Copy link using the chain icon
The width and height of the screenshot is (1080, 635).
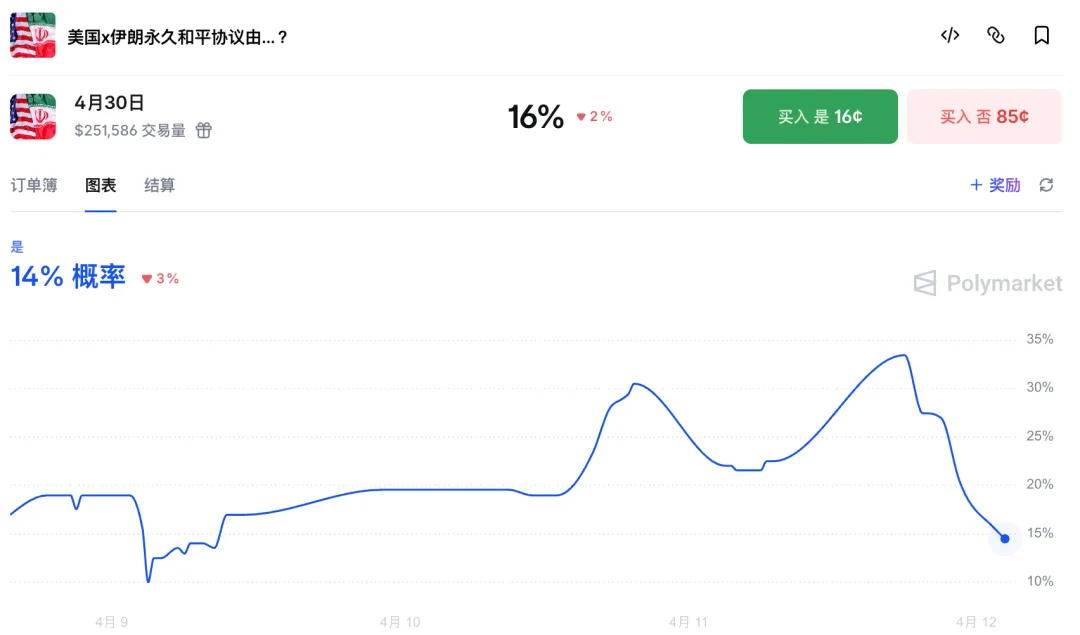pyautogui.click(x=995, y=36)
